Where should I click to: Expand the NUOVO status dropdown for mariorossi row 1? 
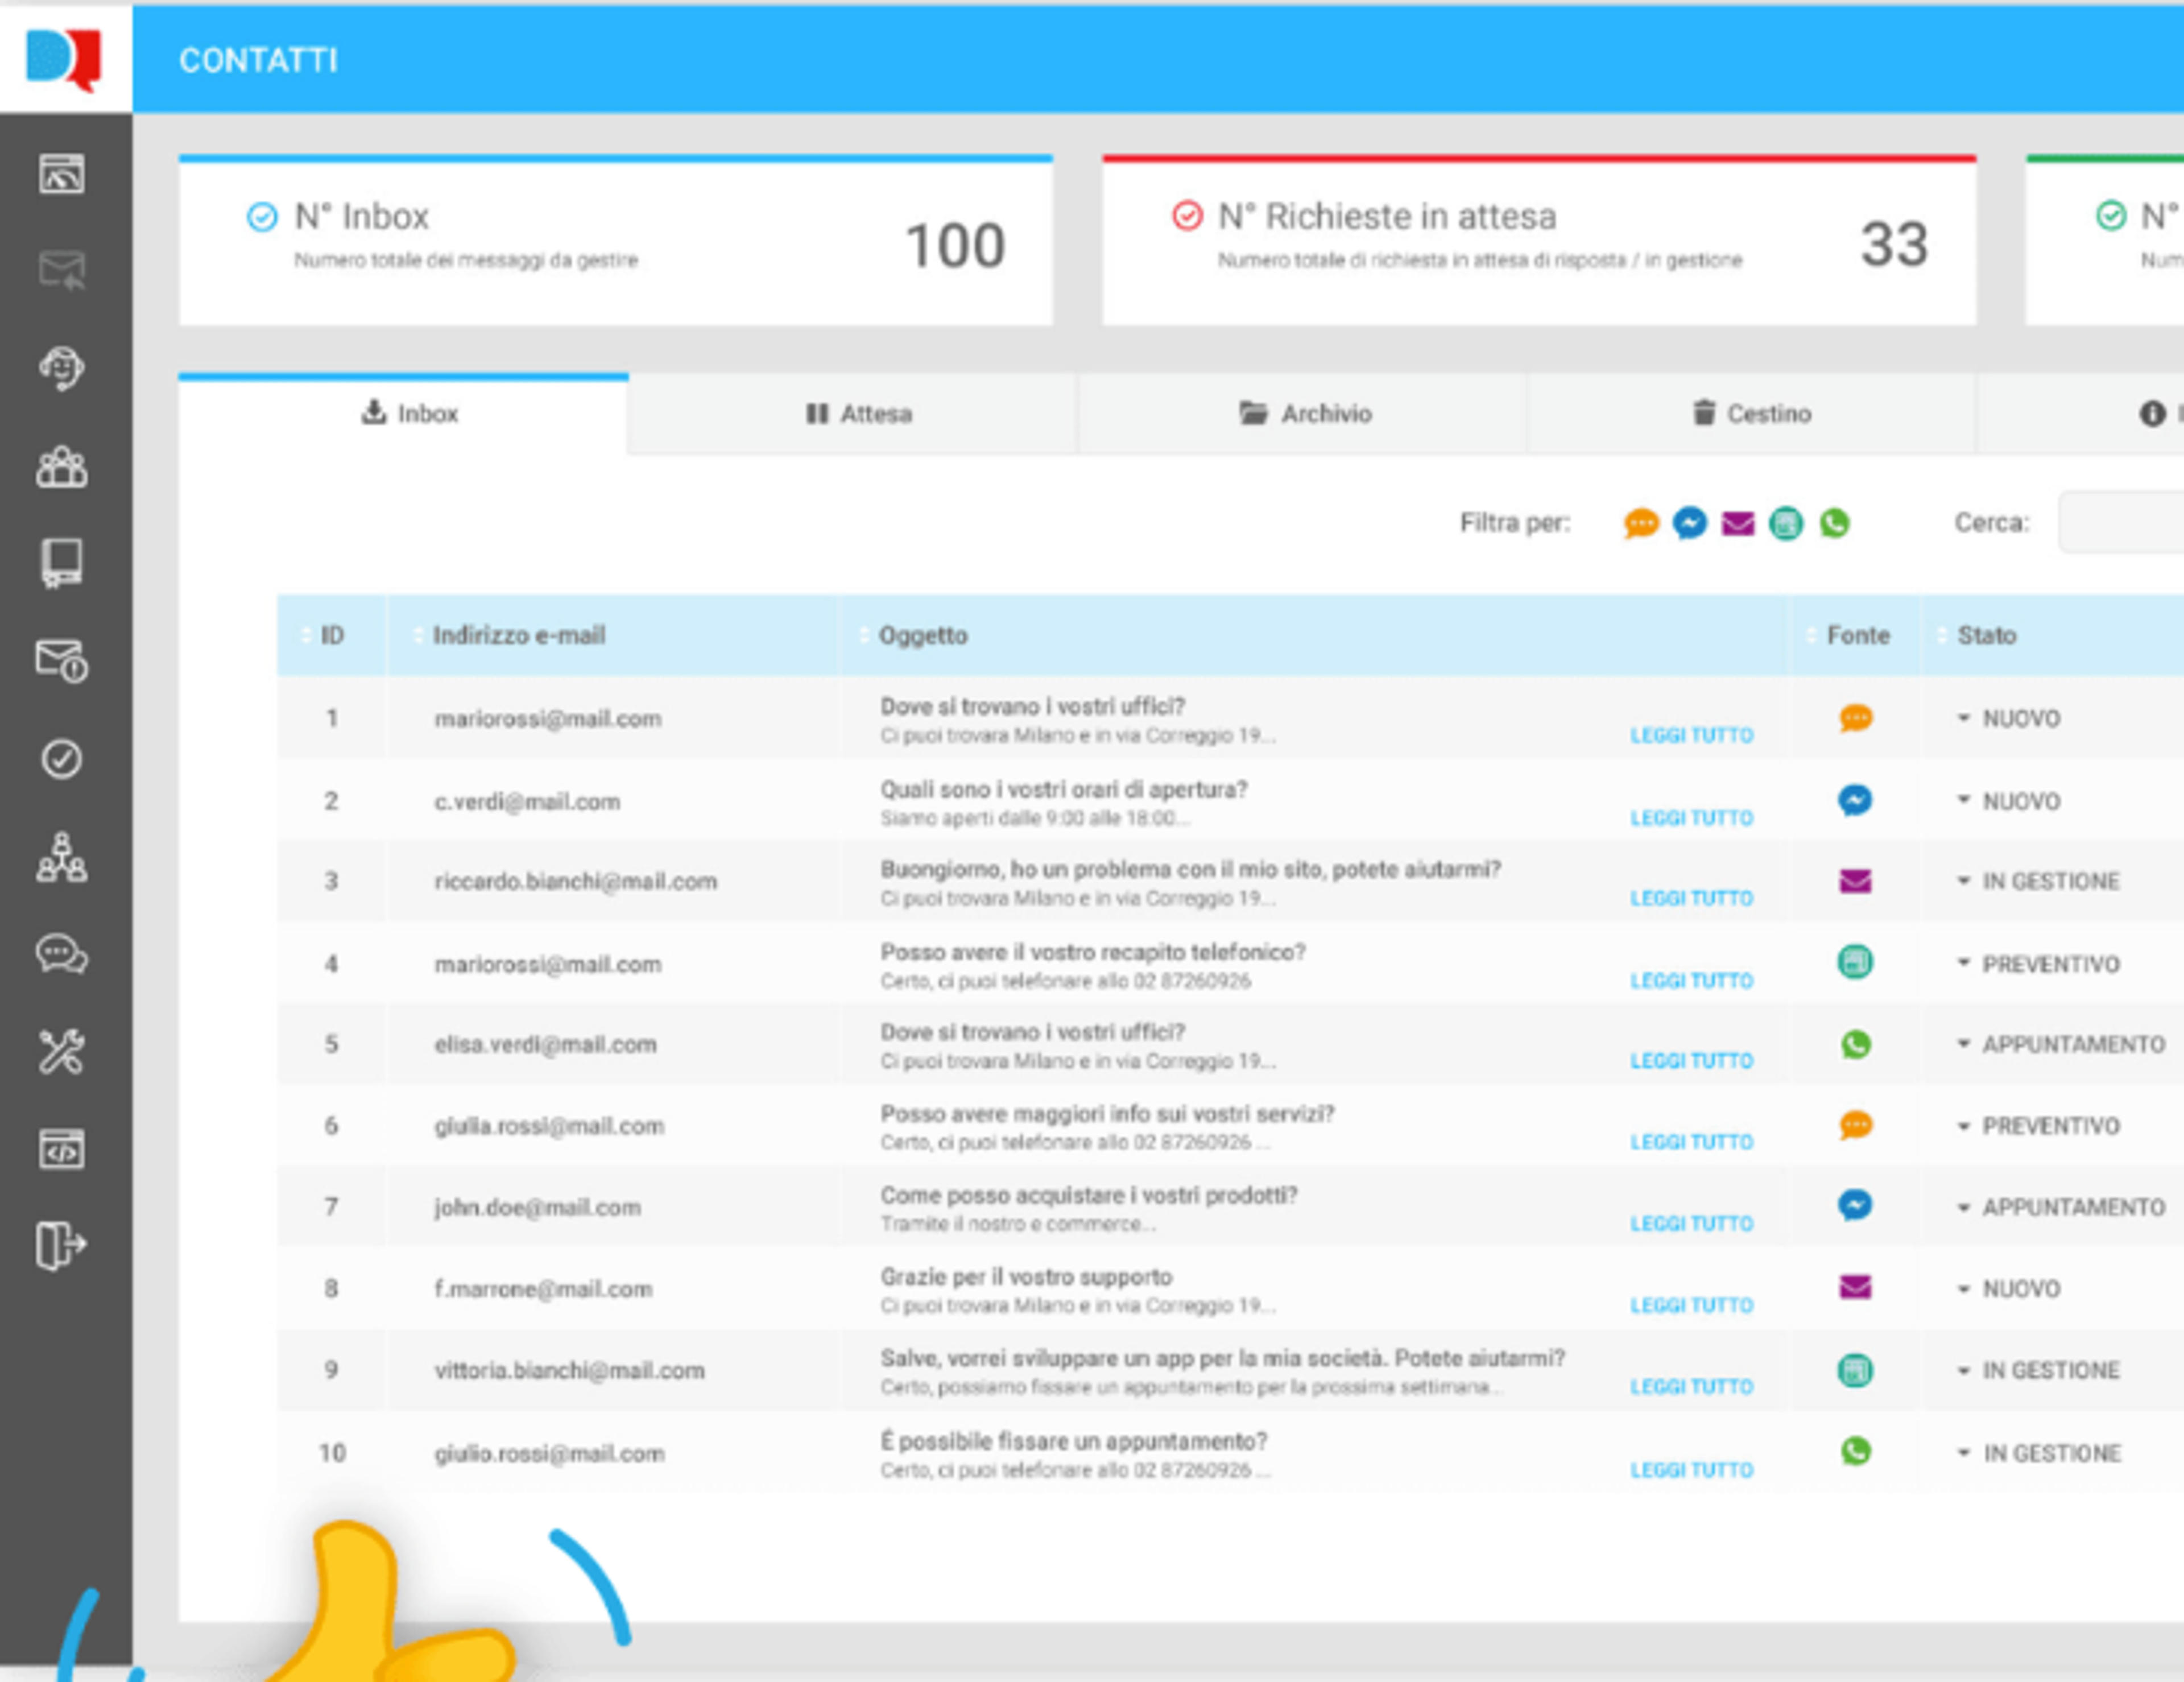(2009, 719)
